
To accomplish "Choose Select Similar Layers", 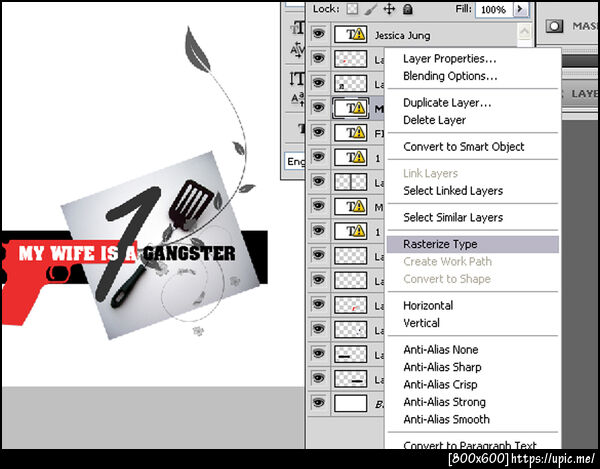I will point(453,217).
